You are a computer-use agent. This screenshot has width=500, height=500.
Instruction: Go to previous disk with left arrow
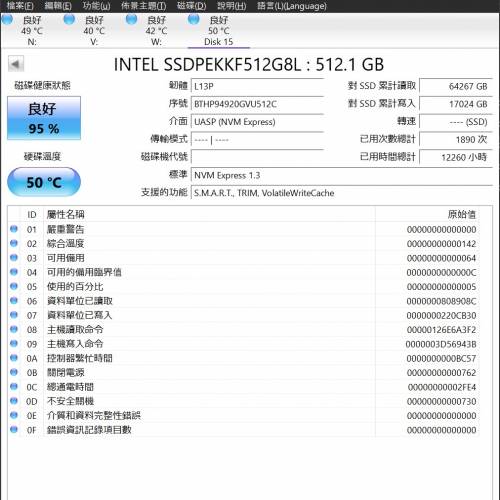(x=16, y=64)
